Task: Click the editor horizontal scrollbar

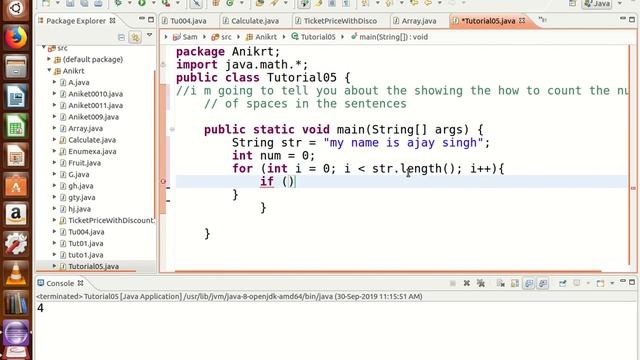Action: pyautogui.click(x=388, y=271)
